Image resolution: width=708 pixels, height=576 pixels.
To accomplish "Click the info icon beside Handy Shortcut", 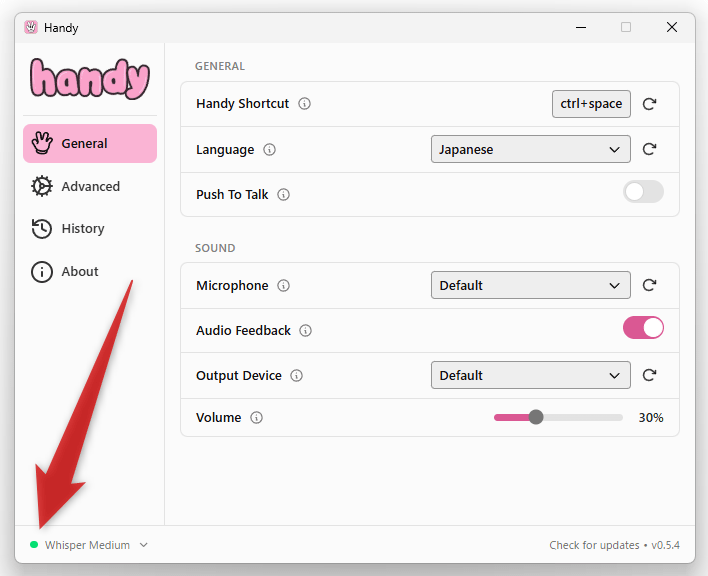I will click(305, 104).
